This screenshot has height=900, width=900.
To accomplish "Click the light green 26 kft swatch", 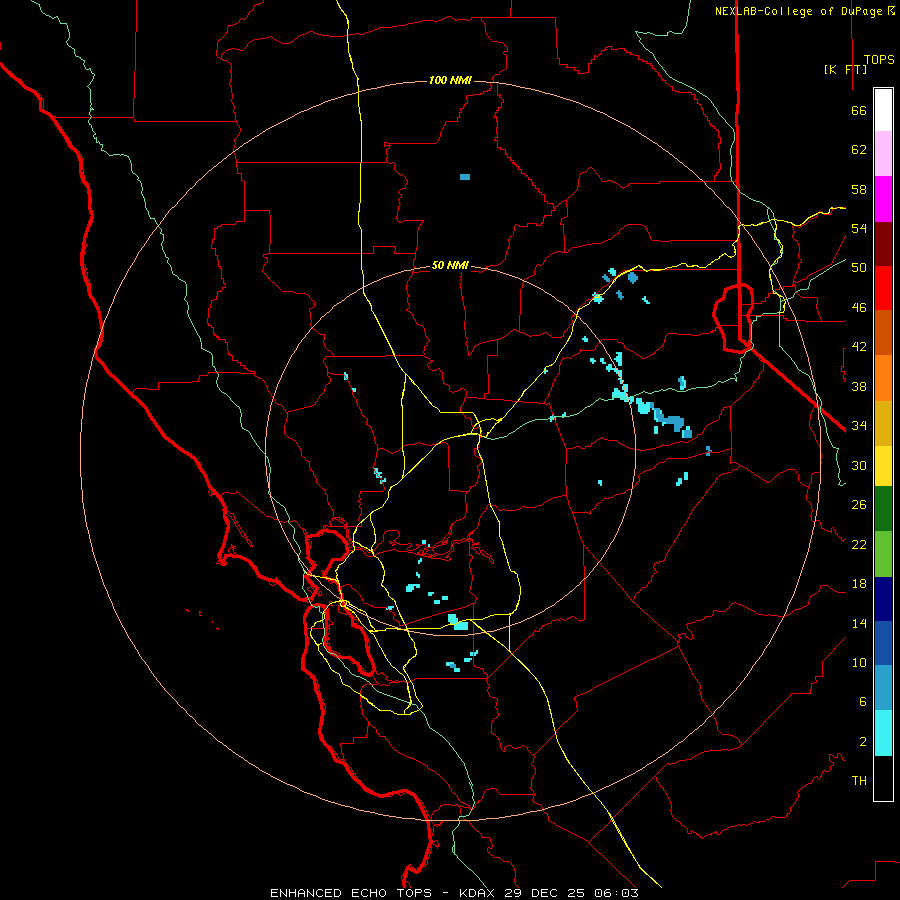I will 883,554.
